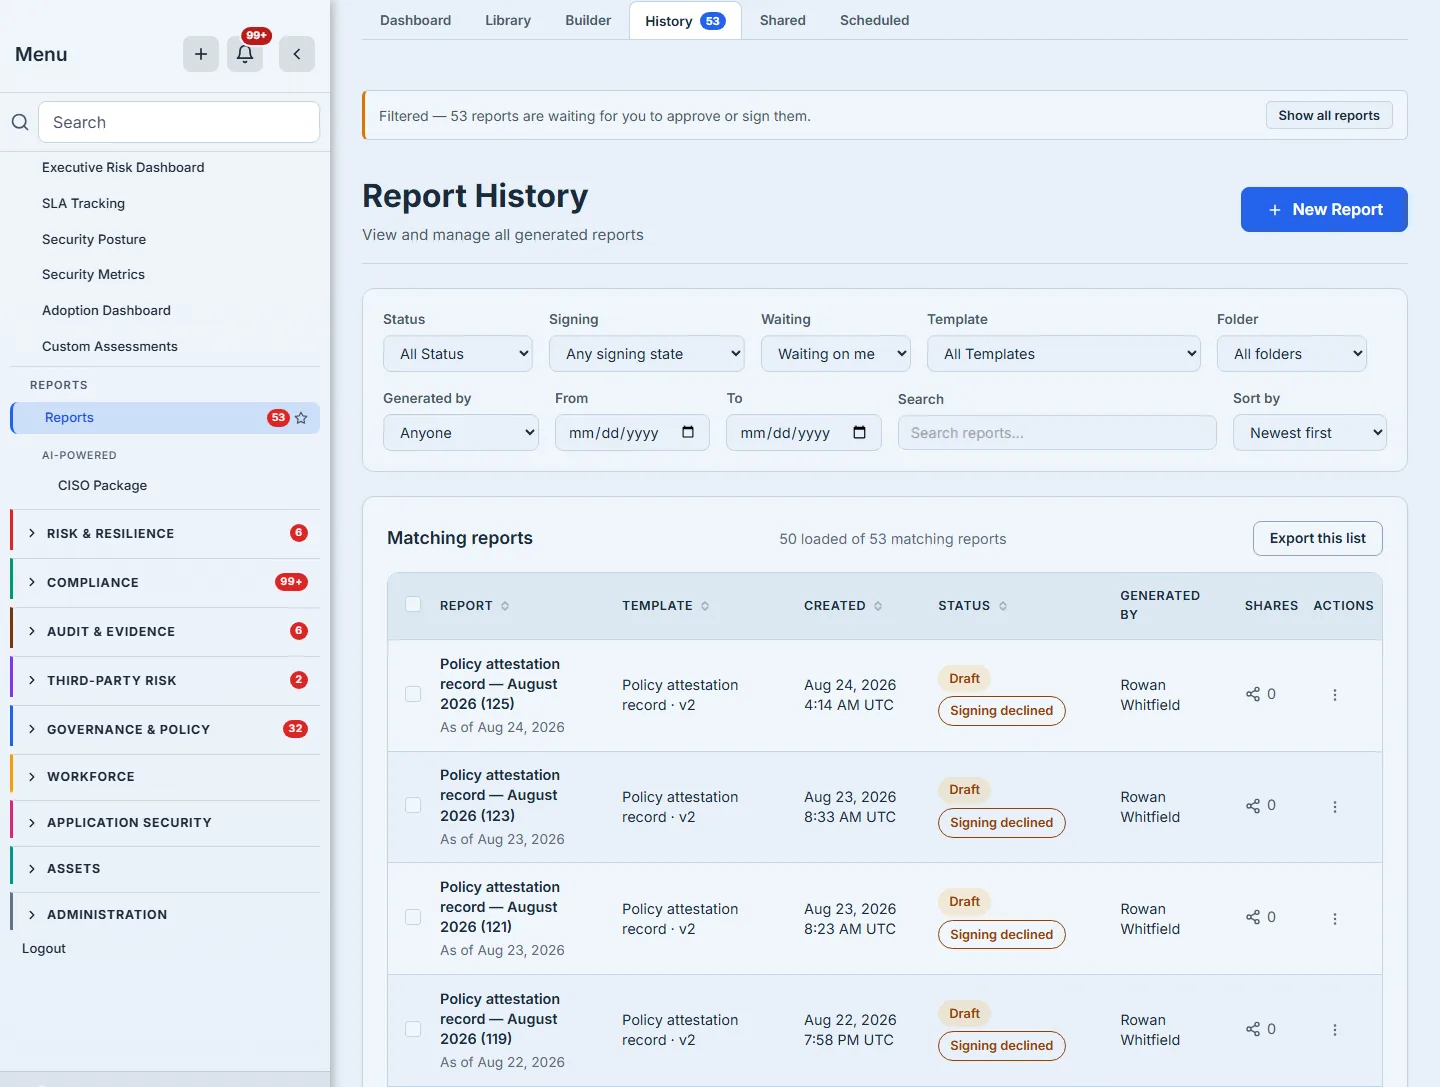Expand the Compliance section
The height and width of the screenshot is (1087, 1440).
click(x=165, y=583)
